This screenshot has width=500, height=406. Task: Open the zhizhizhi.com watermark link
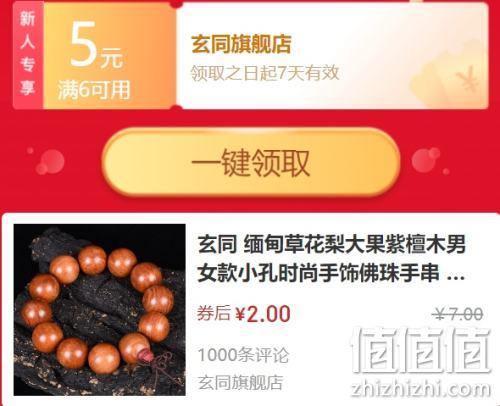(421, 389)
